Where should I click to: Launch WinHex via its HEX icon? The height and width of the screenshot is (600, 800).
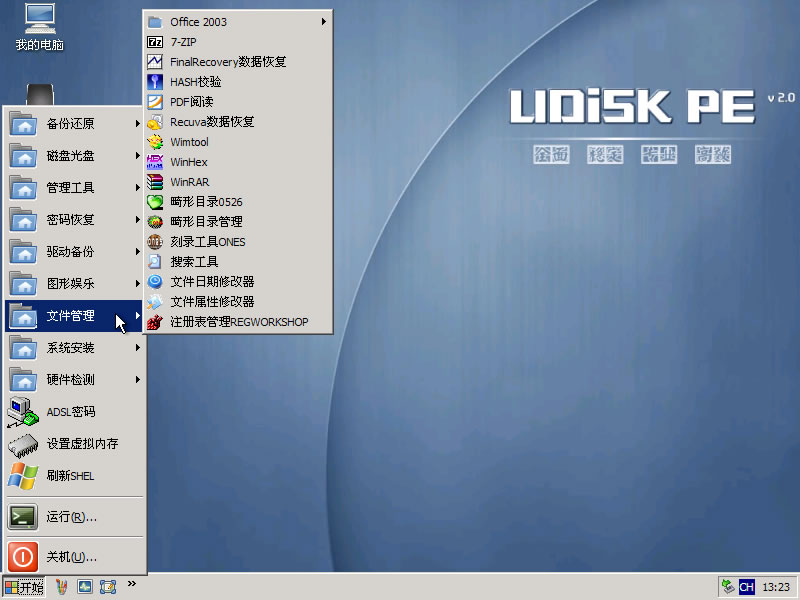[x=155, y=162]
